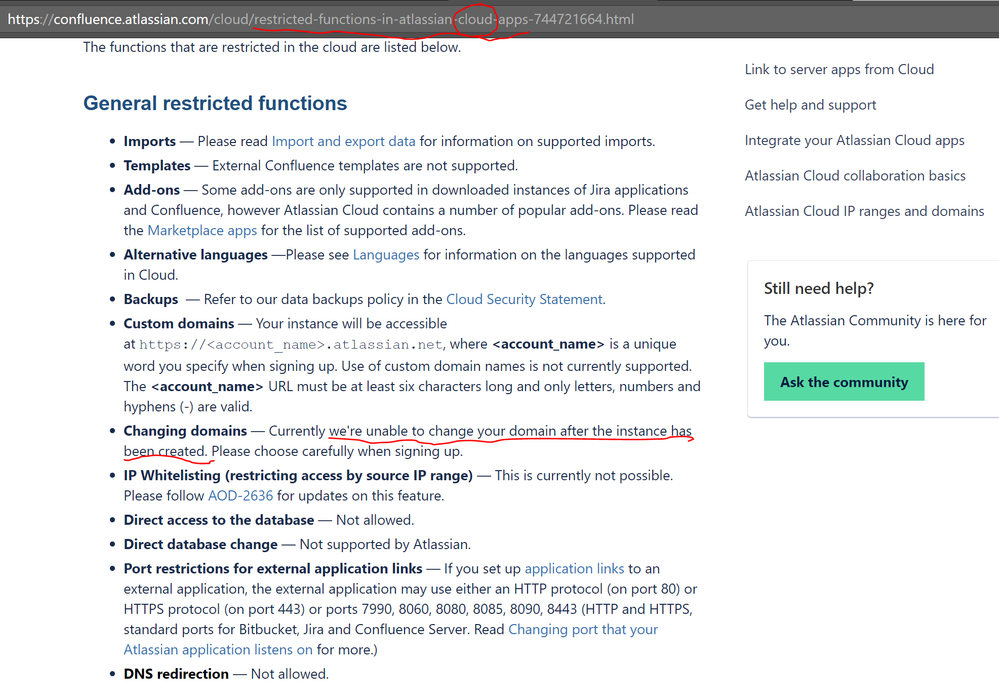
Task: Follow the Languages link
Action: [386, 254]
